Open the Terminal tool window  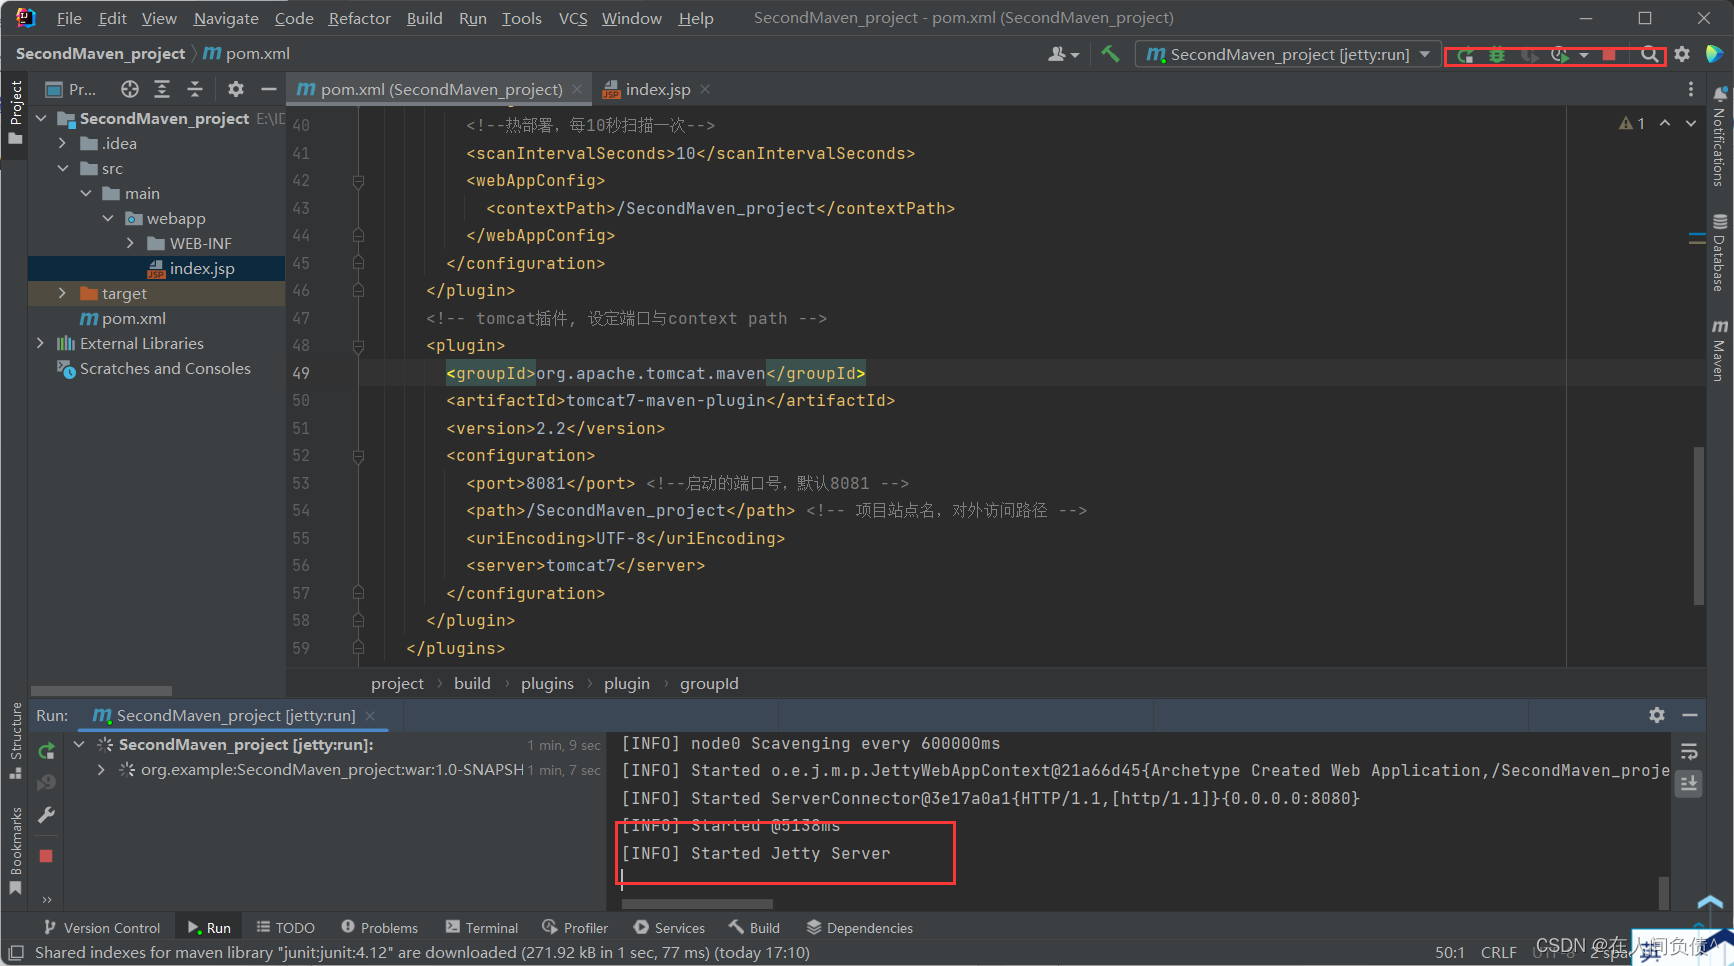482,928
